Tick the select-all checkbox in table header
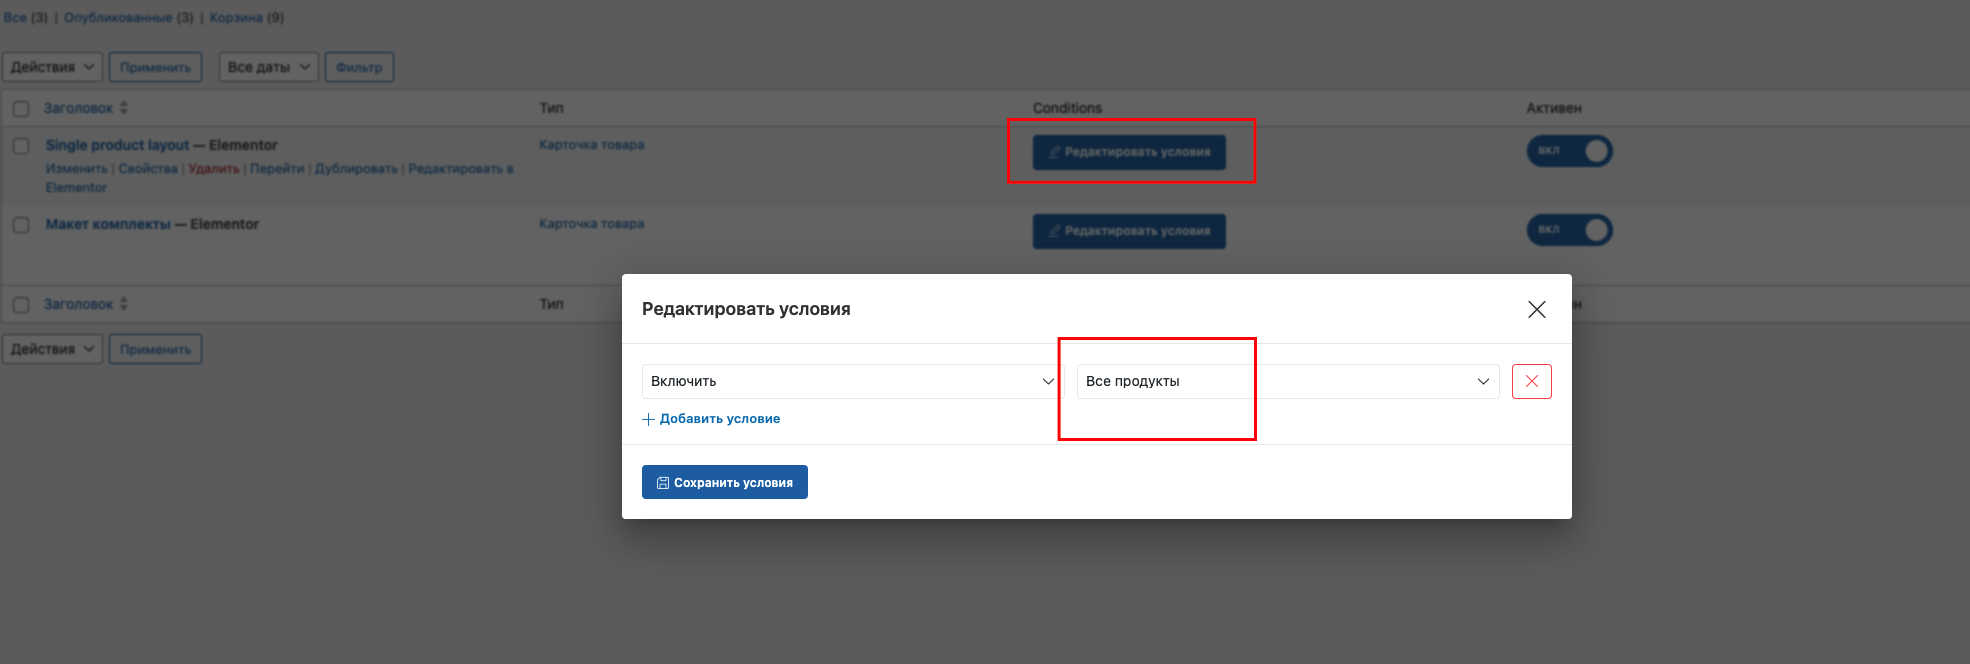Image resolution: width=1970 pixels, height=664 pixels. click(21, 108)
